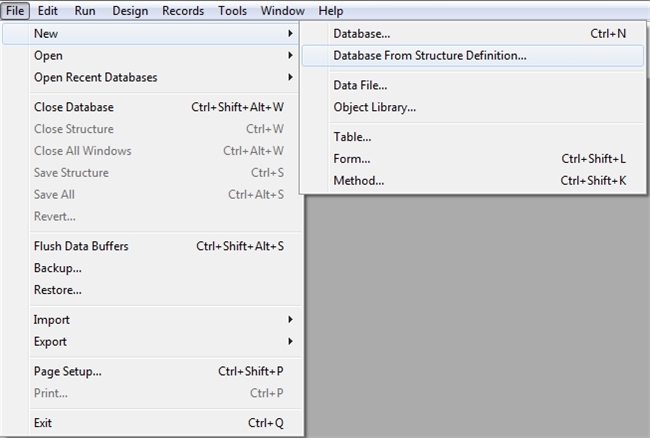Expand Open Recent Databases submenu
The image size is (650, 438).
pyautogui.click(x=95, y=77)
